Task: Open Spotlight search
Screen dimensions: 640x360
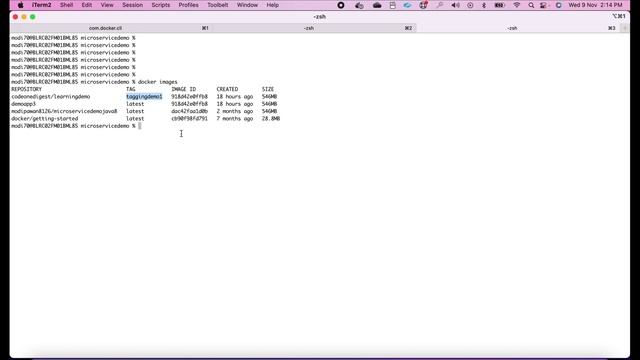Action: (x=531, y=5)
